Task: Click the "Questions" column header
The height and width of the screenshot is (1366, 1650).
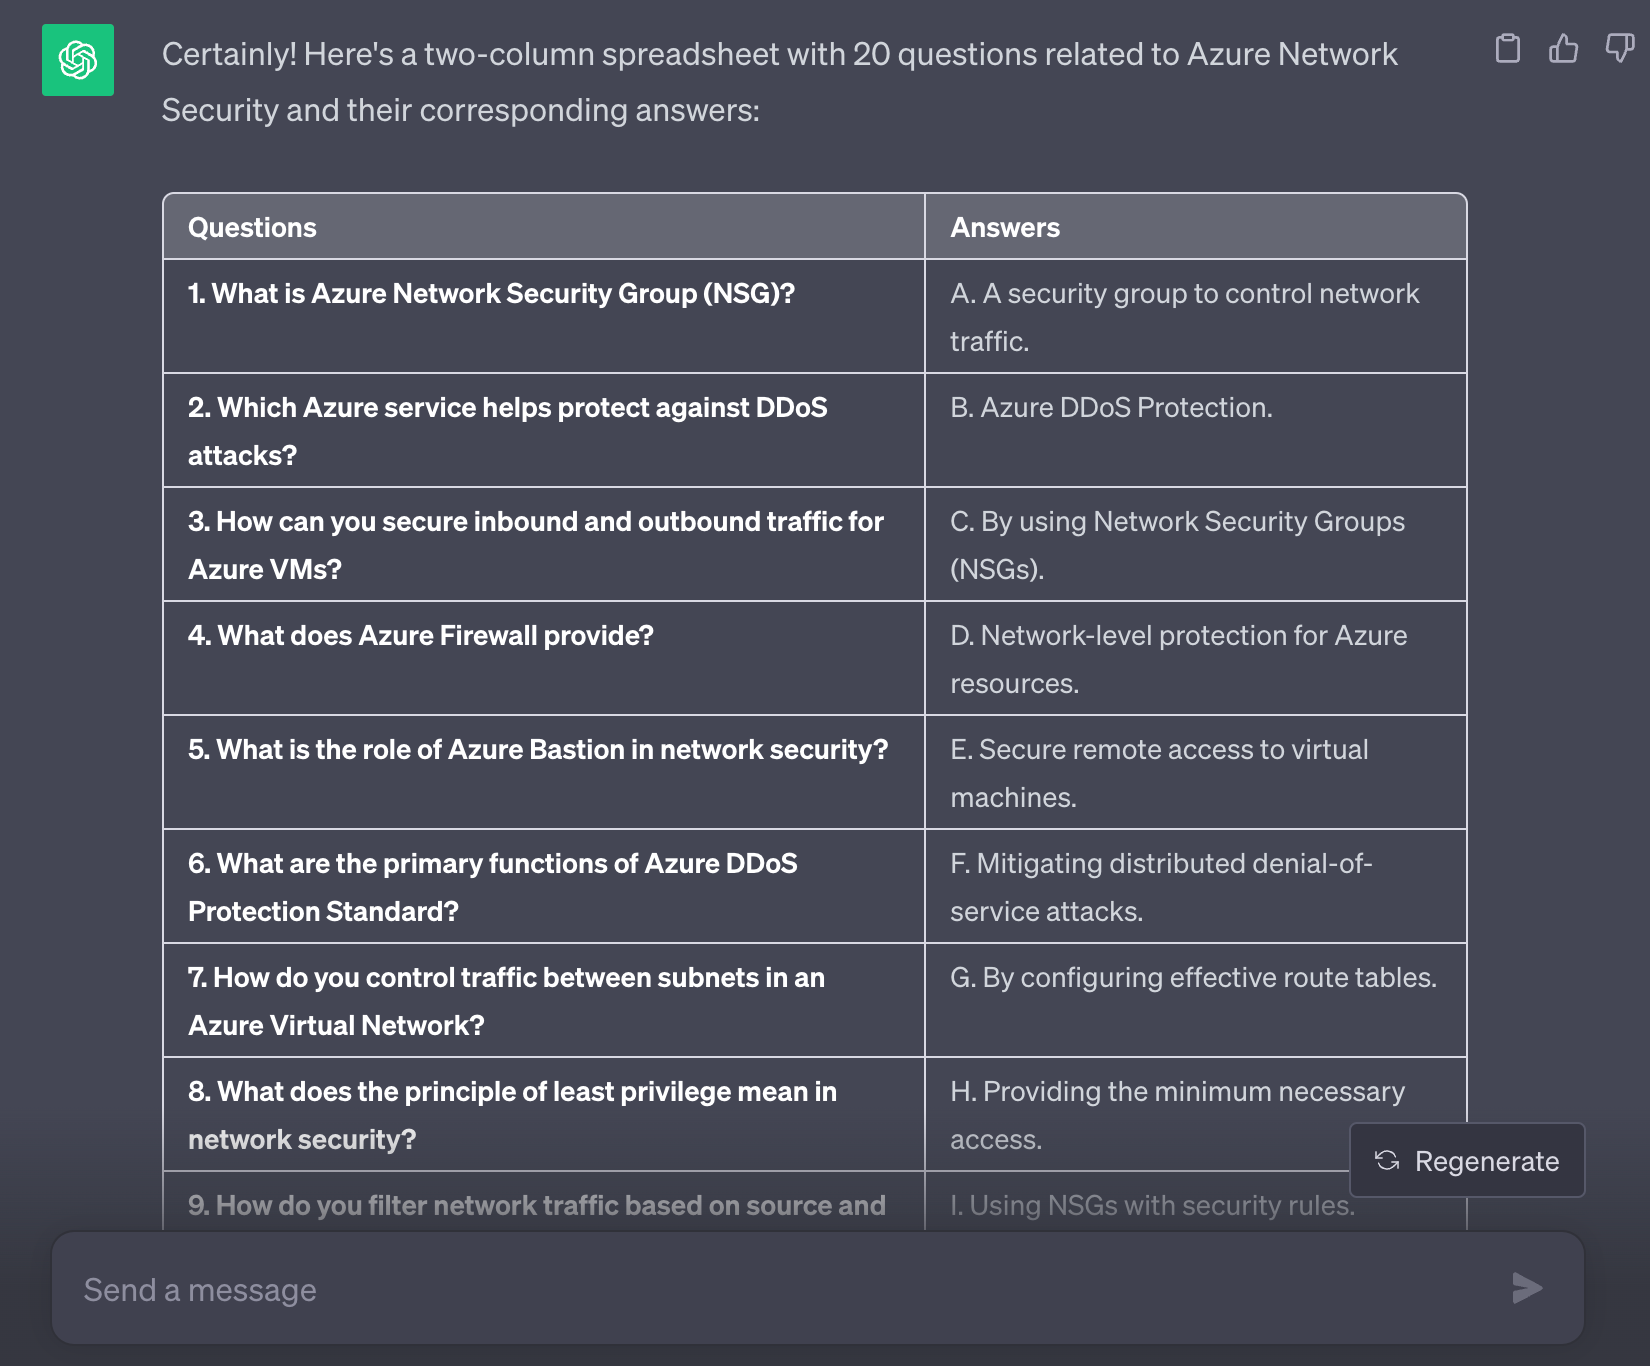Action: [252, 227]
